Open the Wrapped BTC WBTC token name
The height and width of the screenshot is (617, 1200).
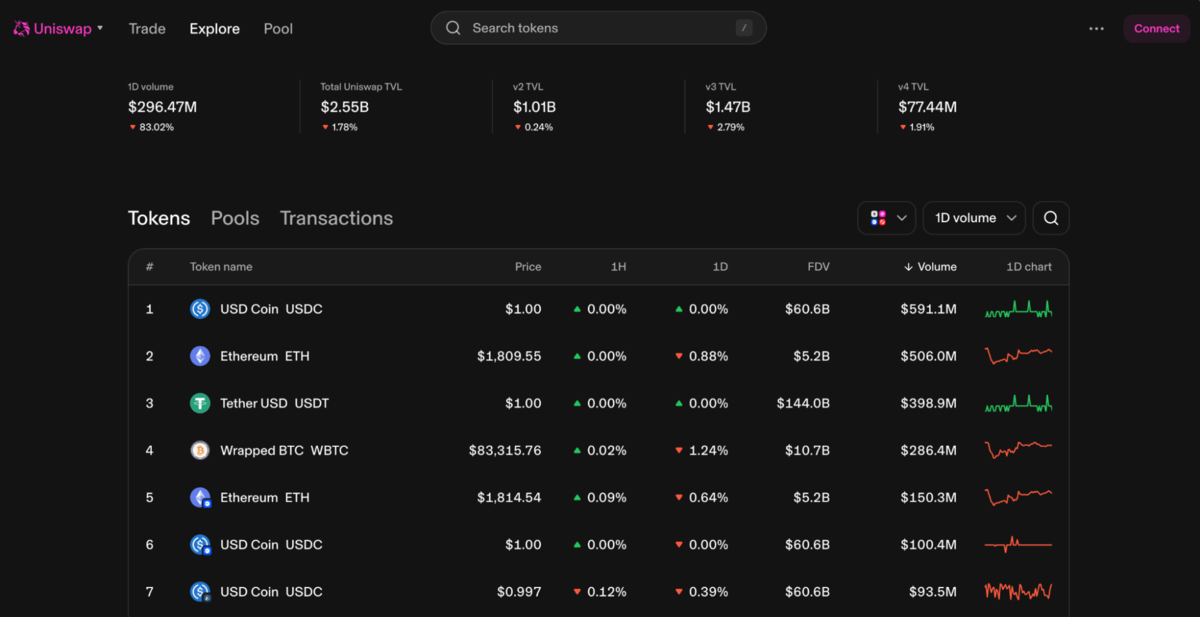[284, 450]
